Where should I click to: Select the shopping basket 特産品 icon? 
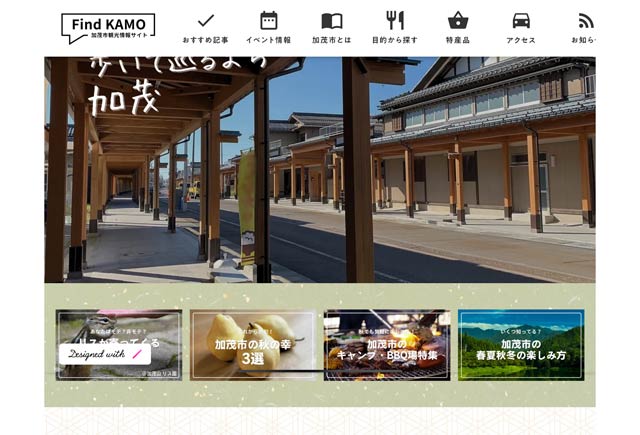point(458,20)
